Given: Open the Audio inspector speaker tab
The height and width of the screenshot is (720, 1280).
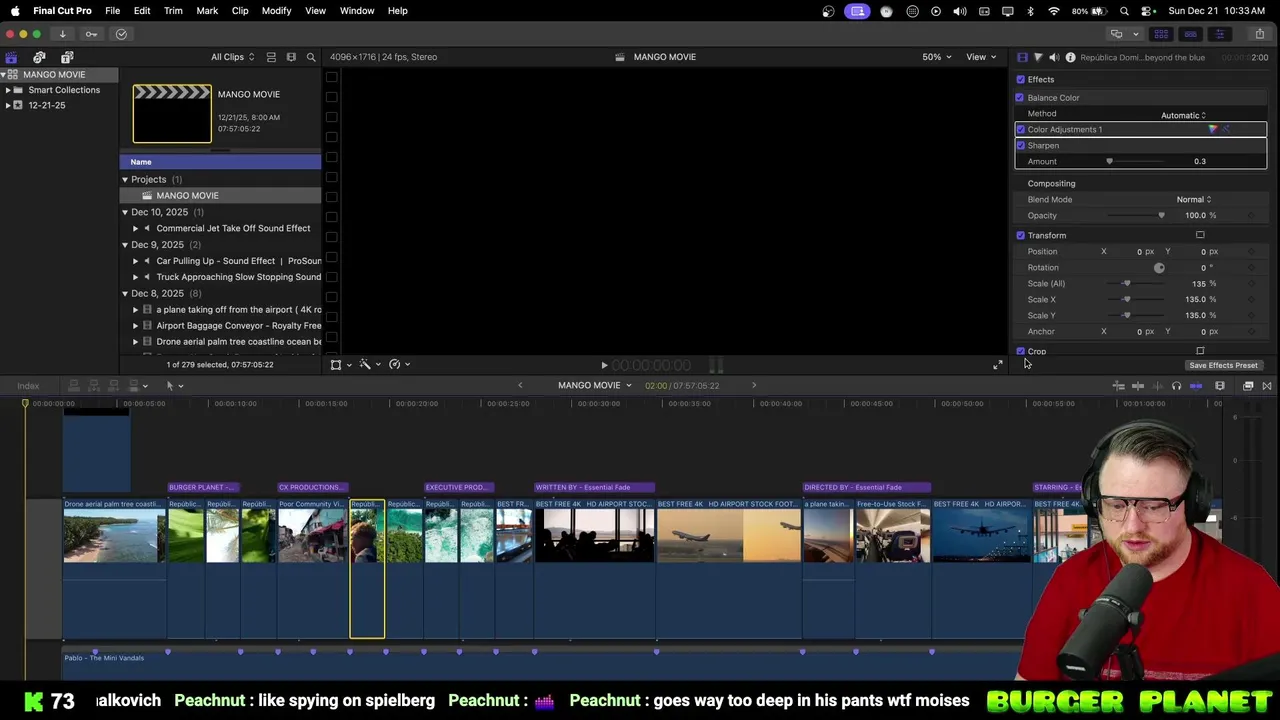Looking at the screenshot, I should coord(1054,57).
